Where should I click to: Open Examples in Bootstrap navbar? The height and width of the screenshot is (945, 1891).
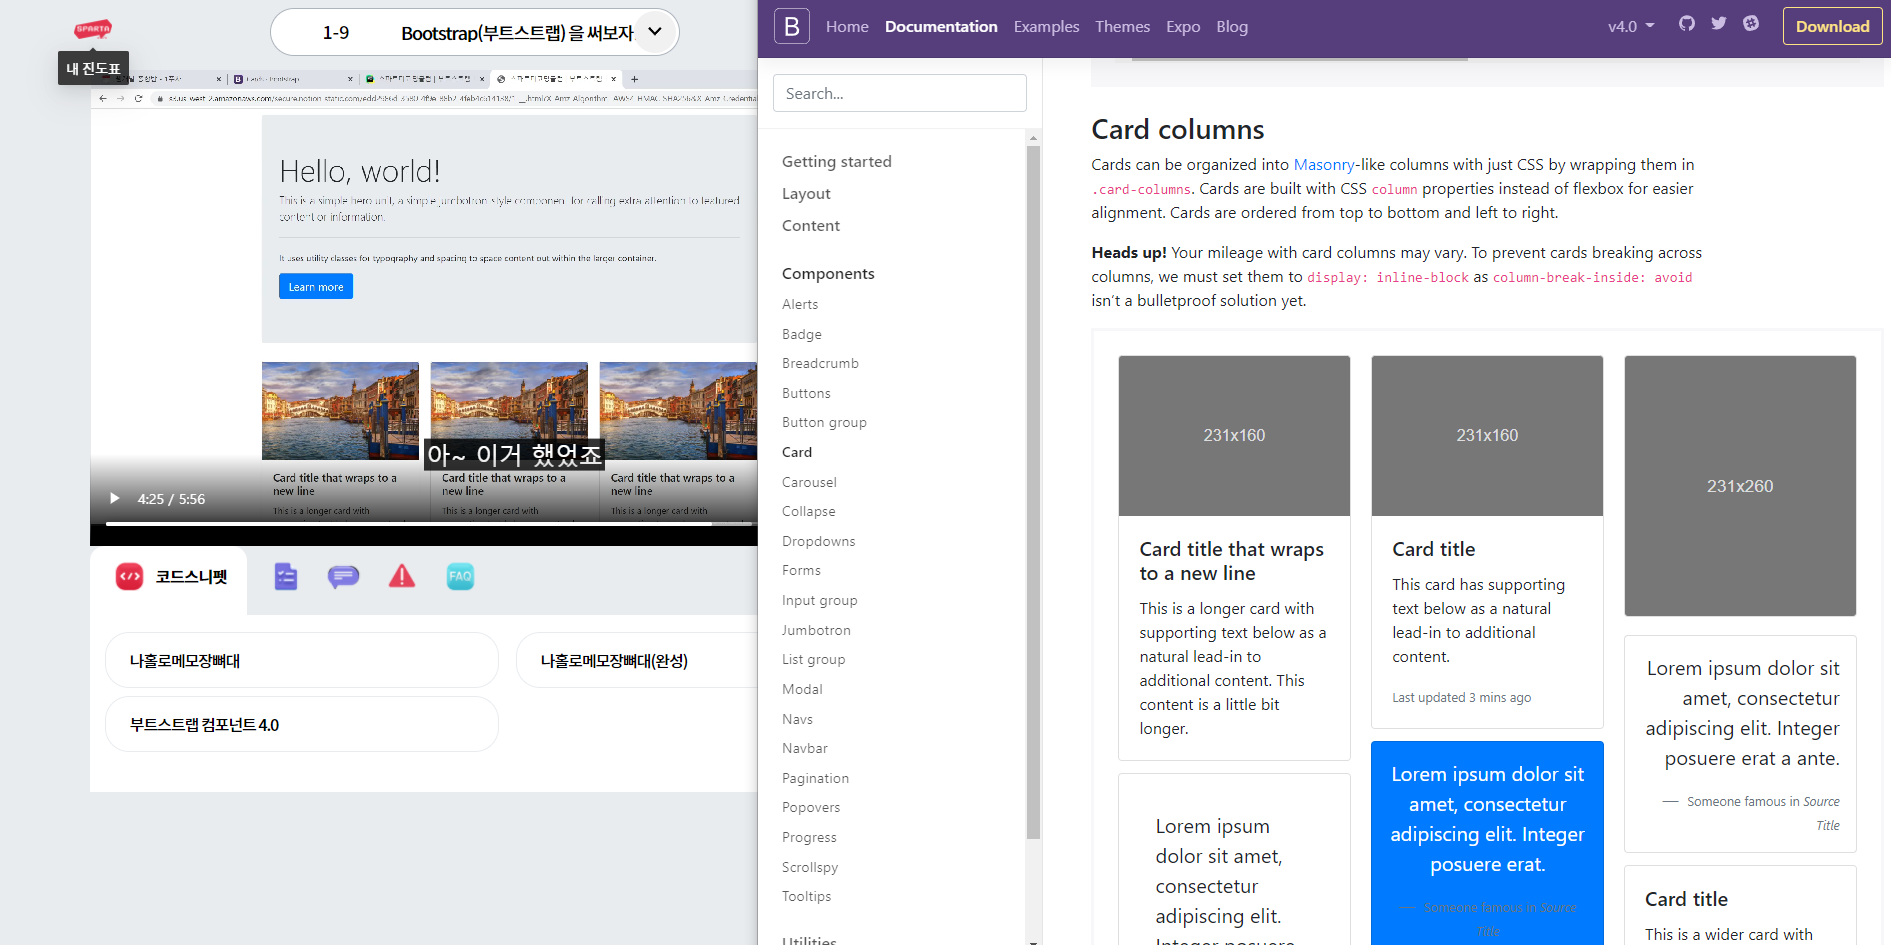[x=1046, y=27]
